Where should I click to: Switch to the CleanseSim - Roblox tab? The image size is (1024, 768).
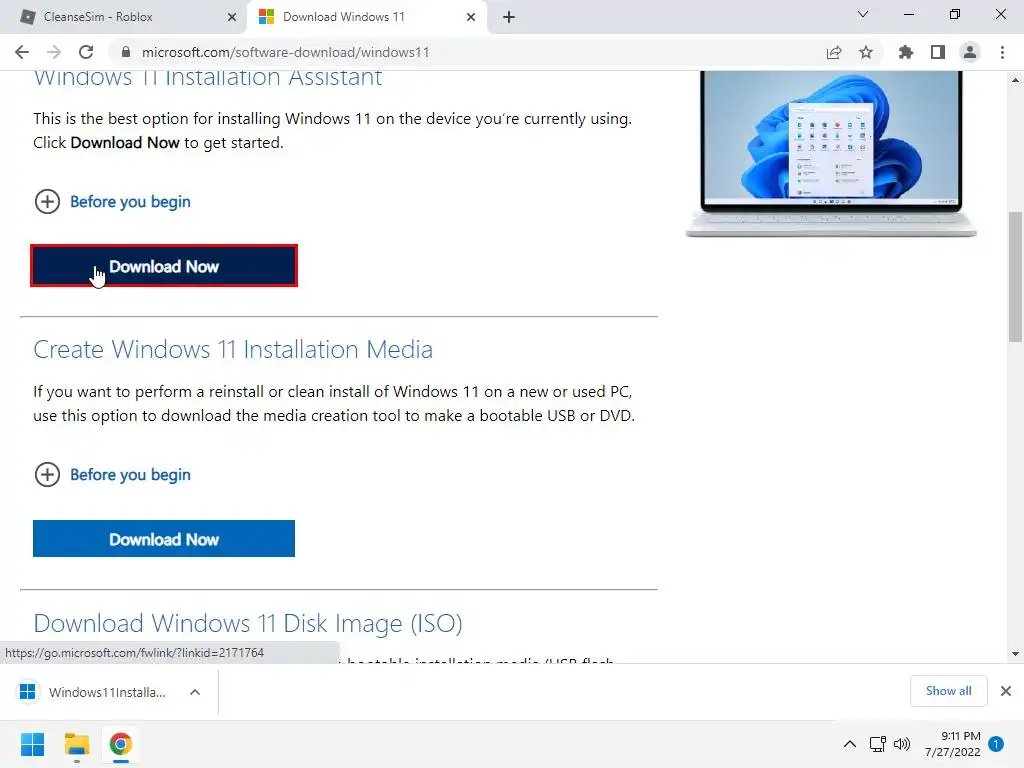point(124,17)
